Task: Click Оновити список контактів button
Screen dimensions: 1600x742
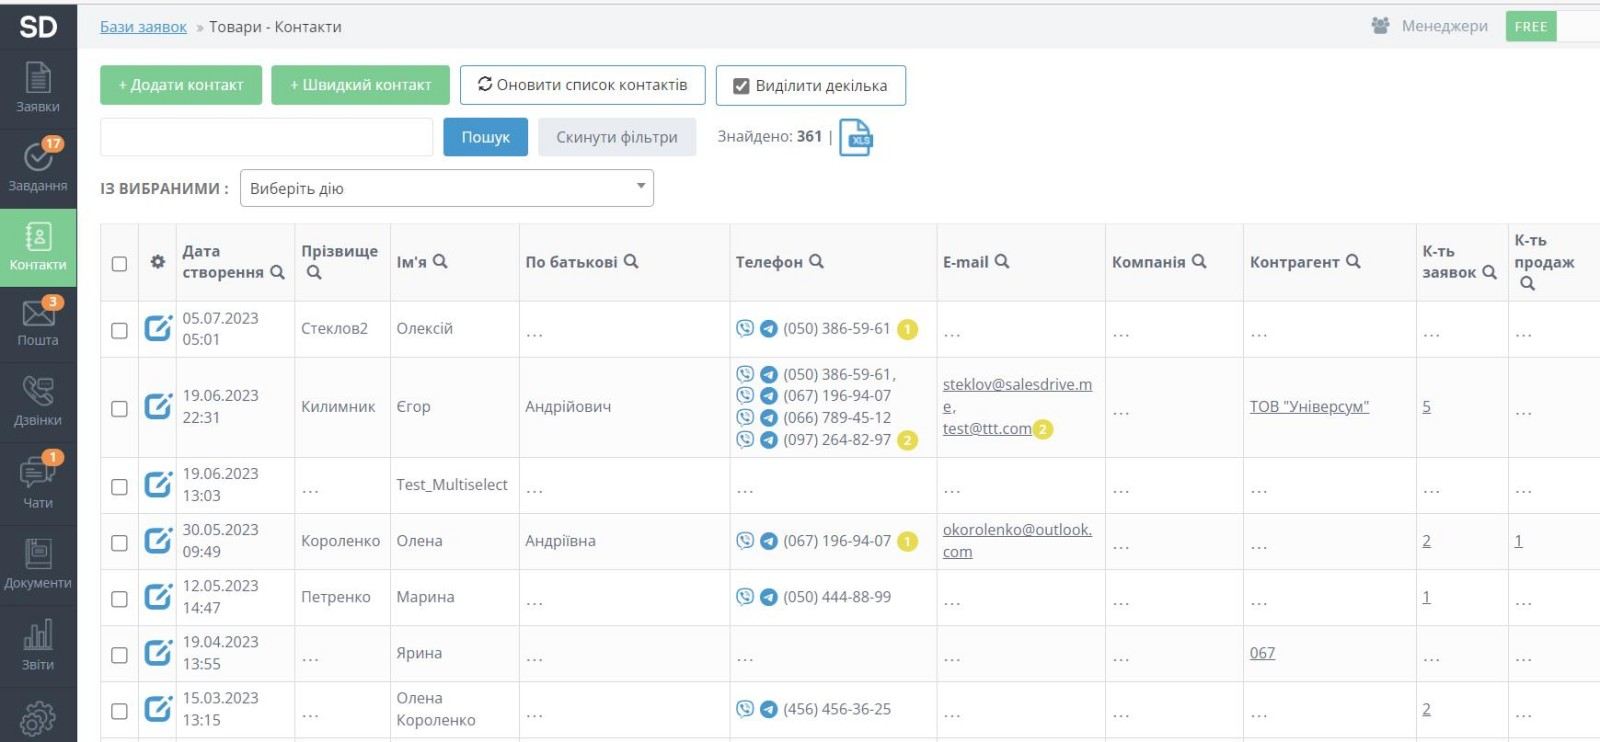Action: [x=583, y=85]
